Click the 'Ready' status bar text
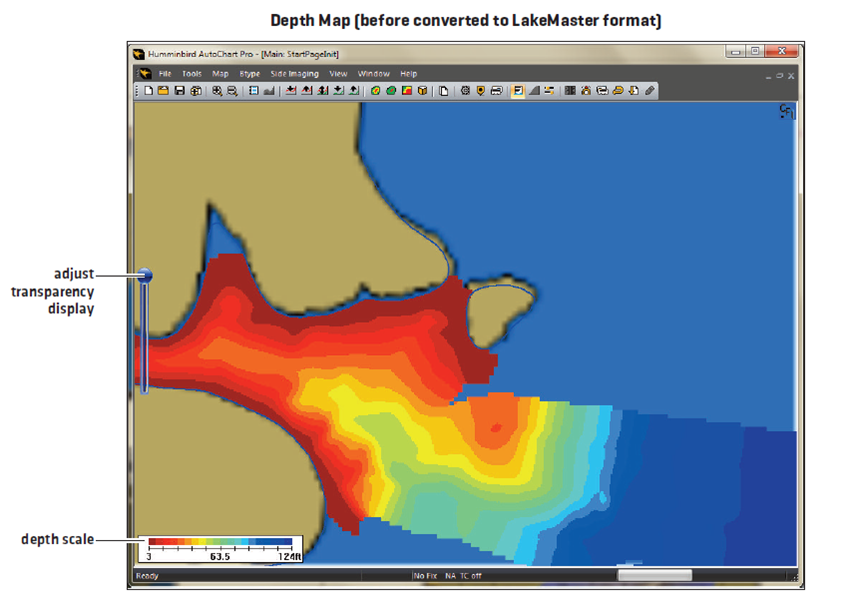844x595 pixels. pyautogui.click(x=147, y=576)
